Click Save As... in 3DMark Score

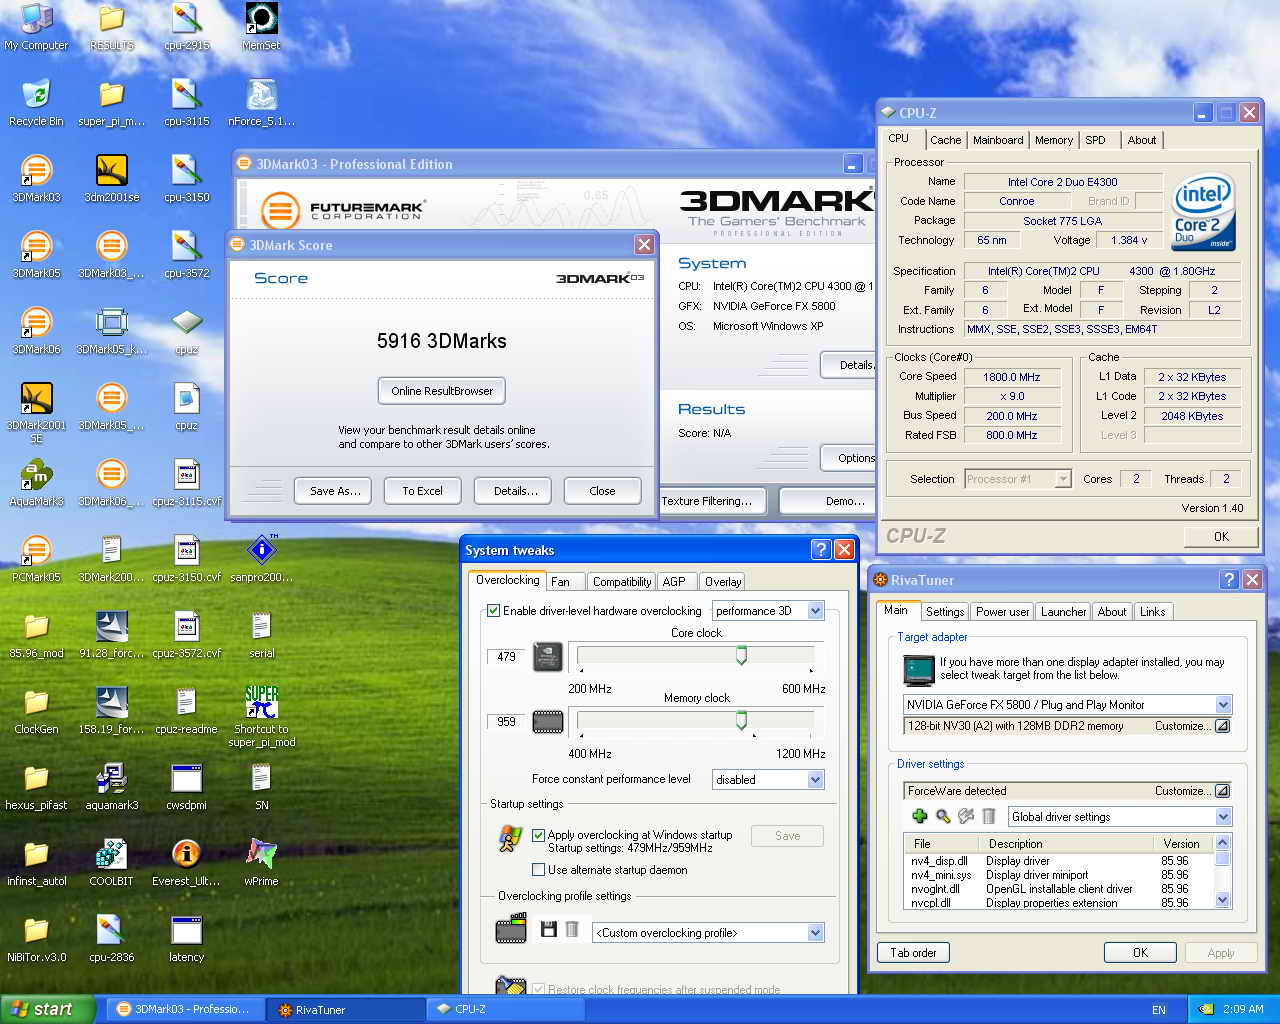[334, 491]
